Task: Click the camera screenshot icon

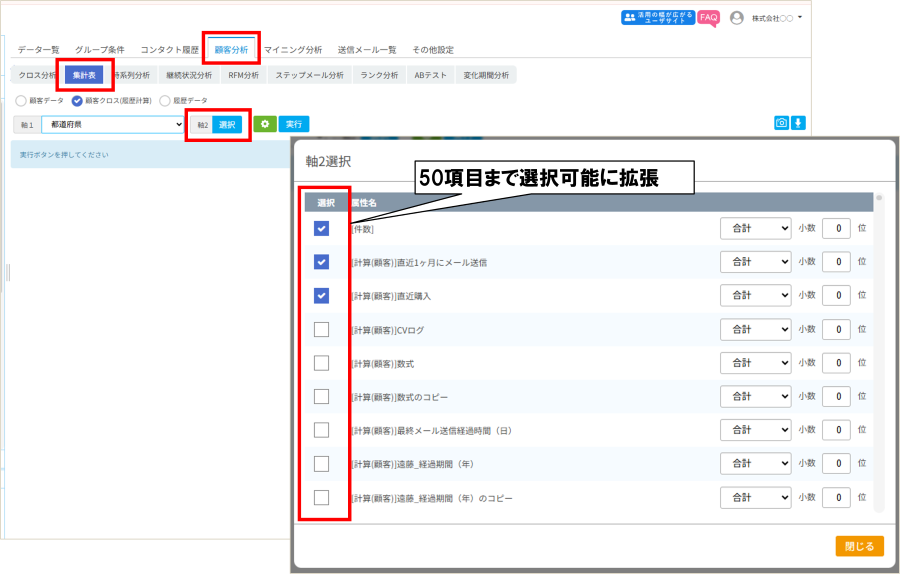Action: click(x=781, y=123)
